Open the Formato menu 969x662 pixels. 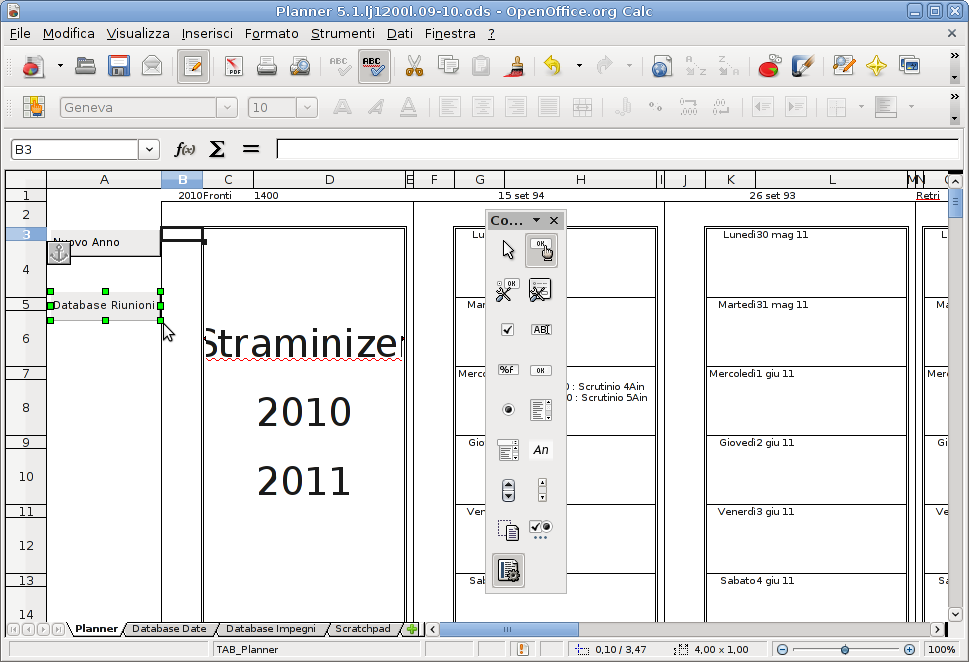271,33
